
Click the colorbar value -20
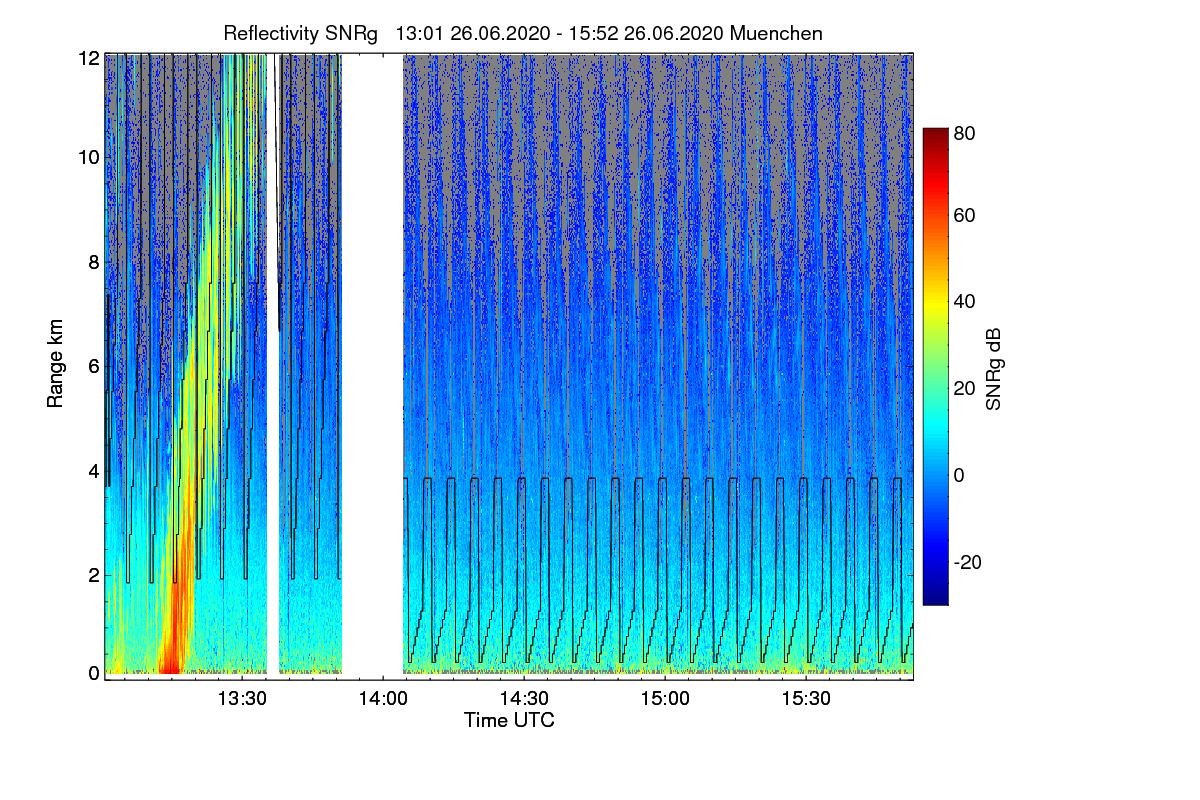click(x=967, y=562)
